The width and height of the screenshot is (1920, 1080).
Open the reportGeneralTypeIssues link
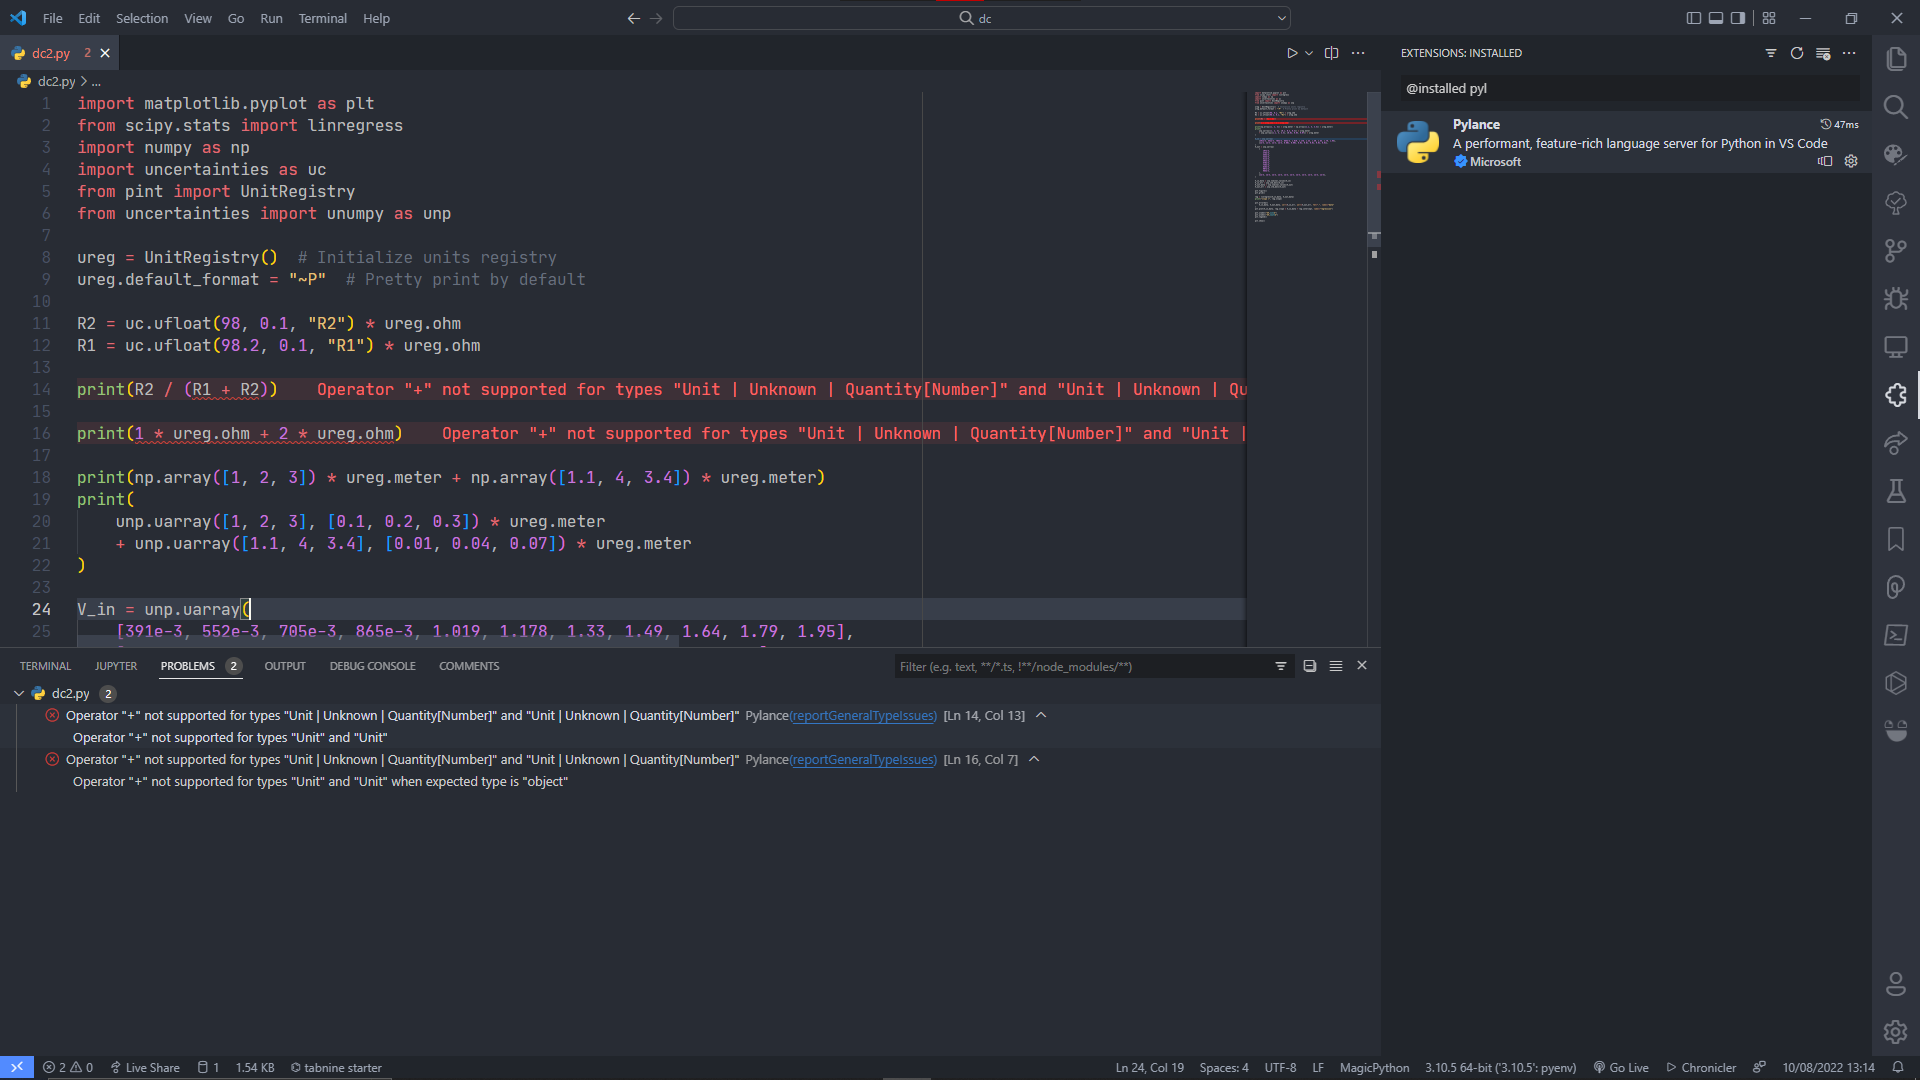coord(862,715)
